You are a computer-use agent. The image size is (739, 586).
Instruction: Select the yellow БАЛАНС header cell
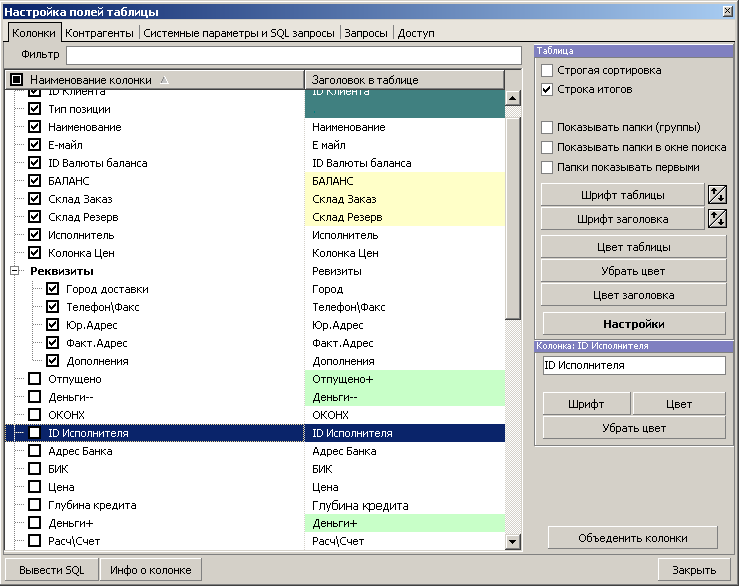click(x=405, y=181)
